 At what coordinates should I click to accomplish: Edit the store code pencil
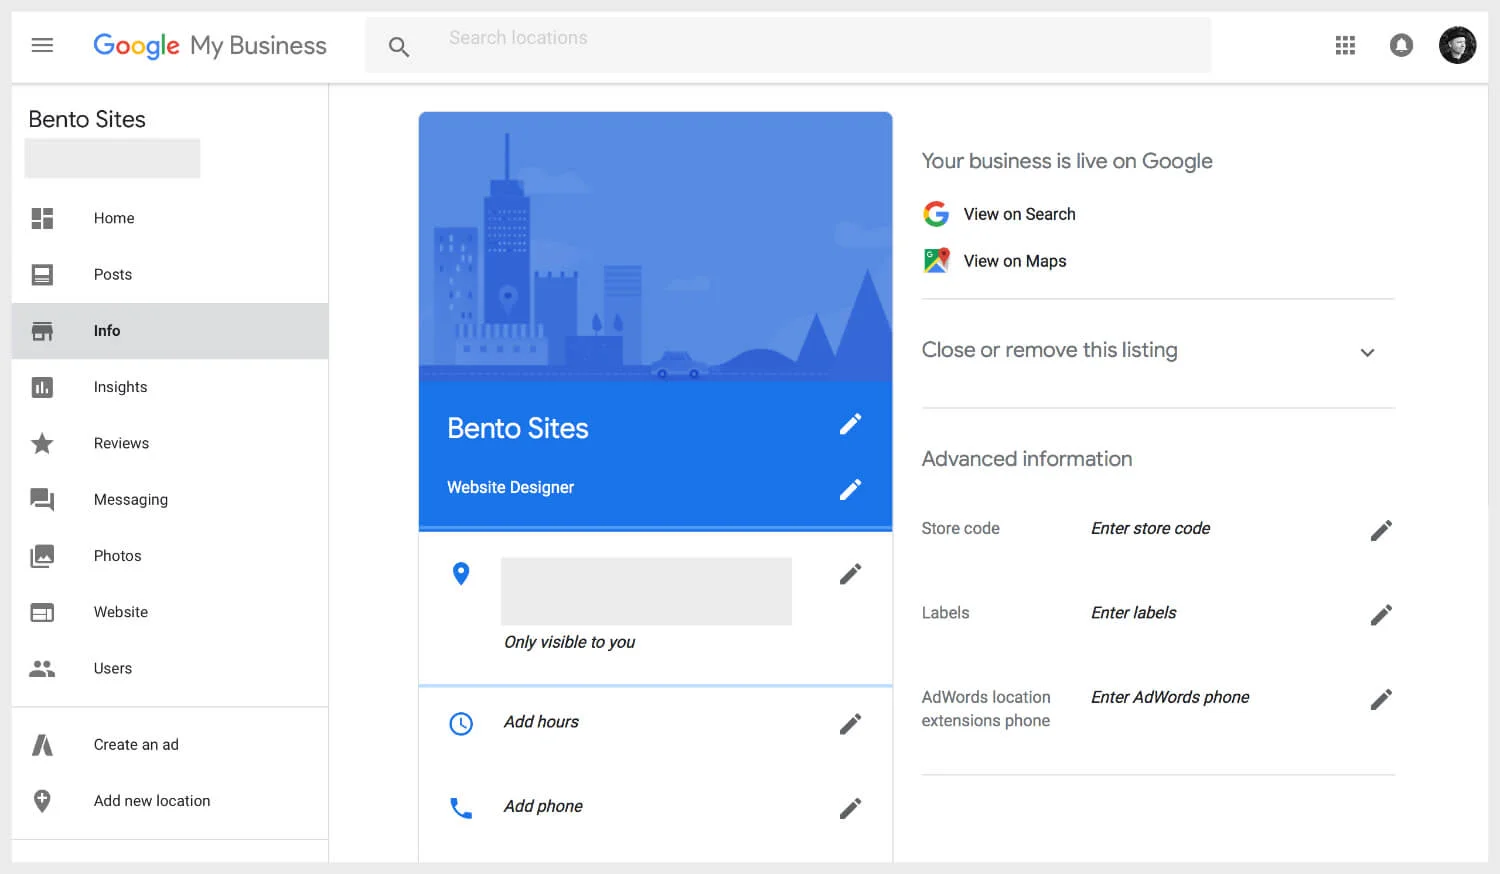click(1381, 530)
